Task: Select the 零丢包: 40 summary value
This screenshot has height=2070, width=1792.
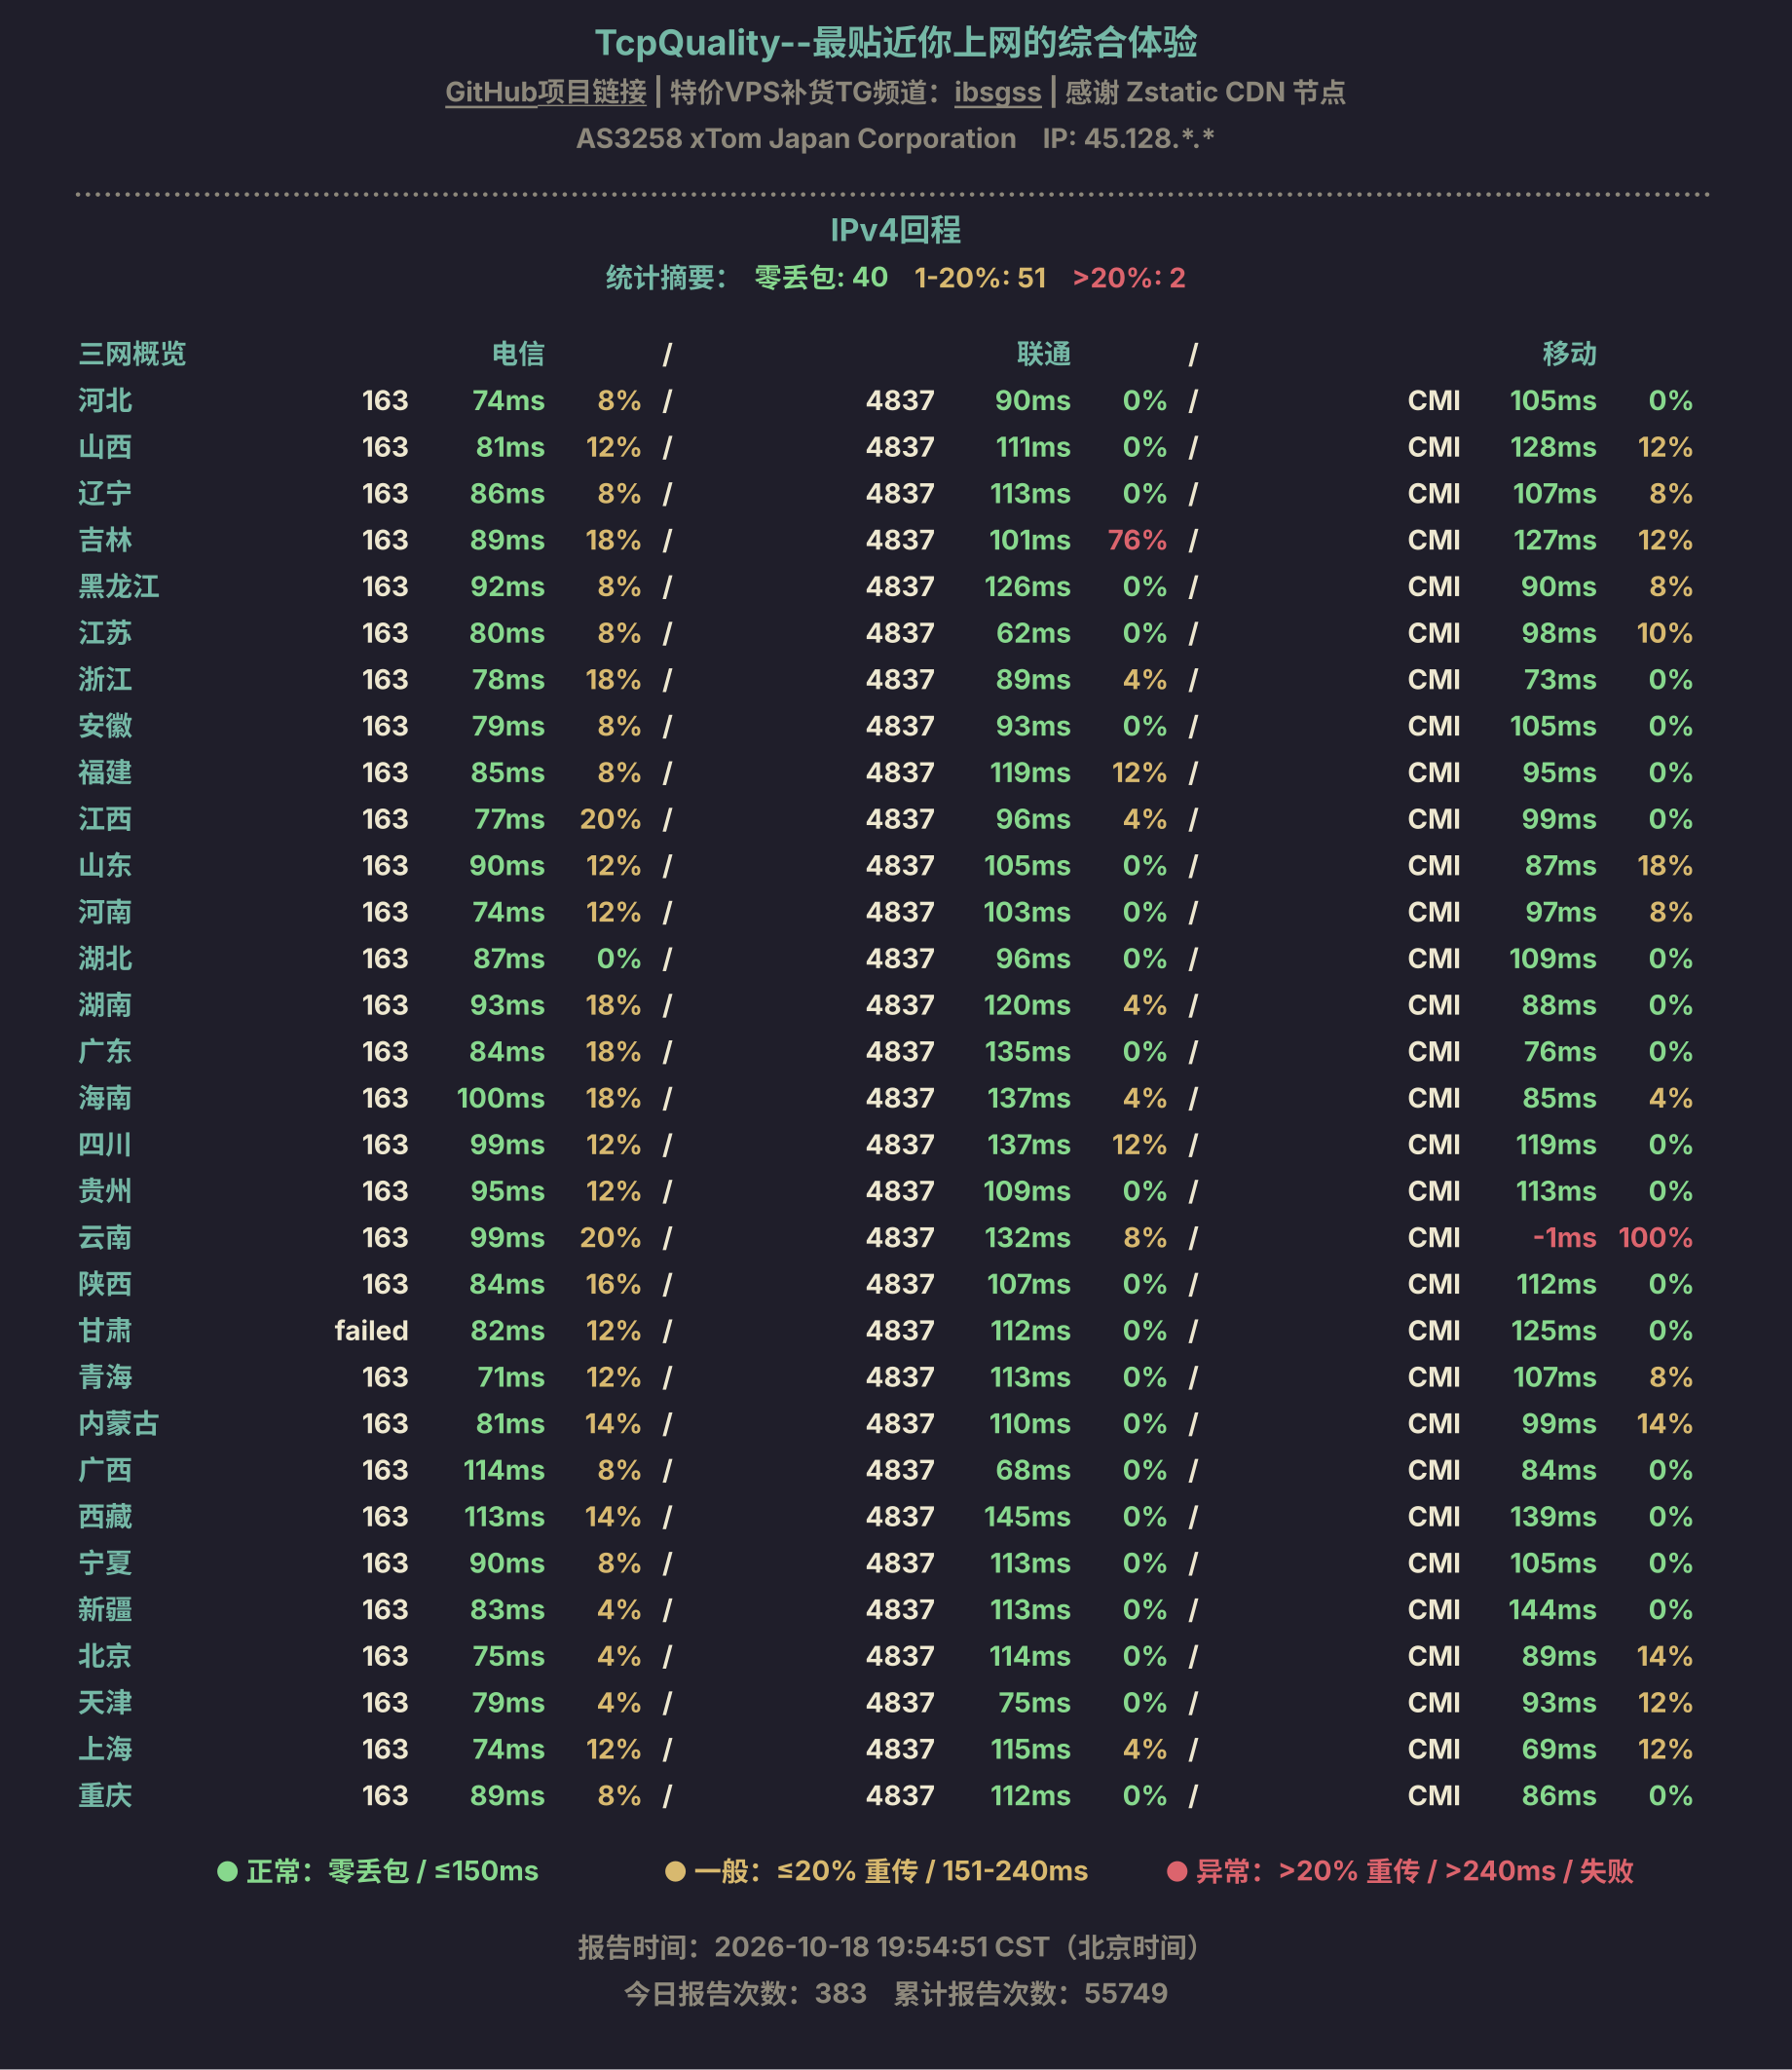Action: pyautogui.click(x=821, y=277)
